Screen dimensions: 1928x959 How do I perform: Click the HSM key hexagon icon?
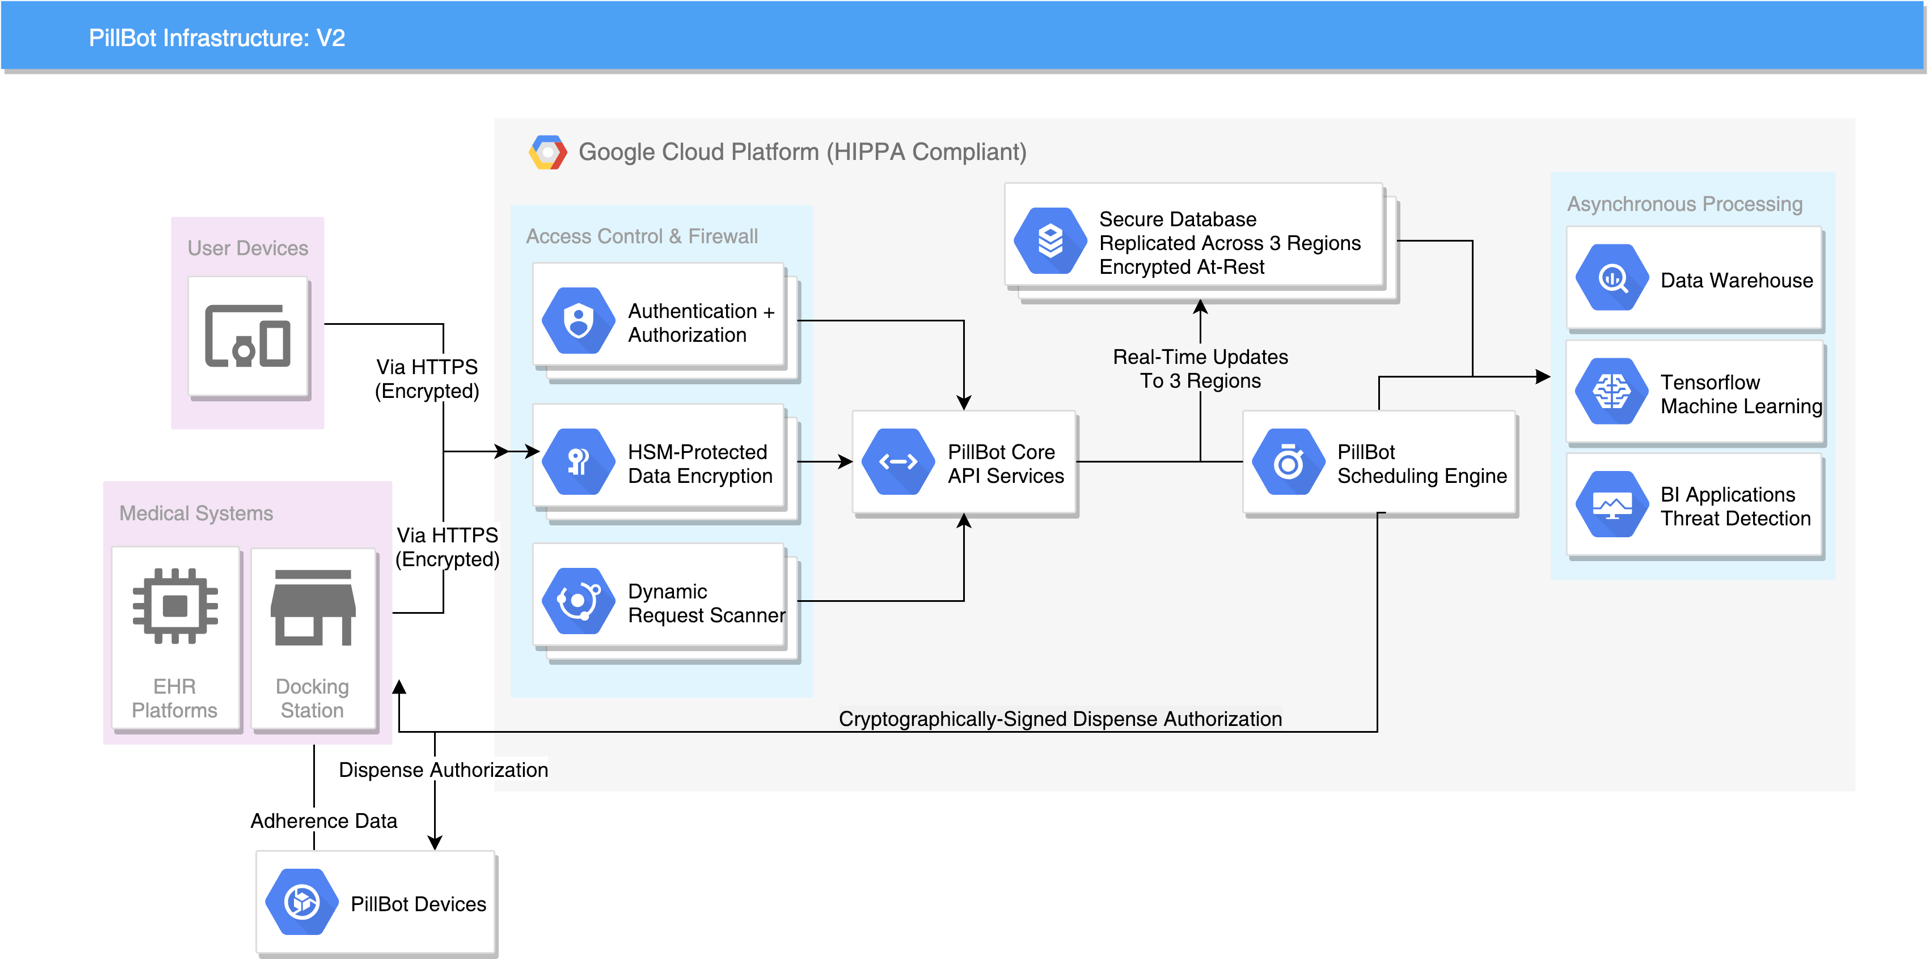(x=578, y=462)
